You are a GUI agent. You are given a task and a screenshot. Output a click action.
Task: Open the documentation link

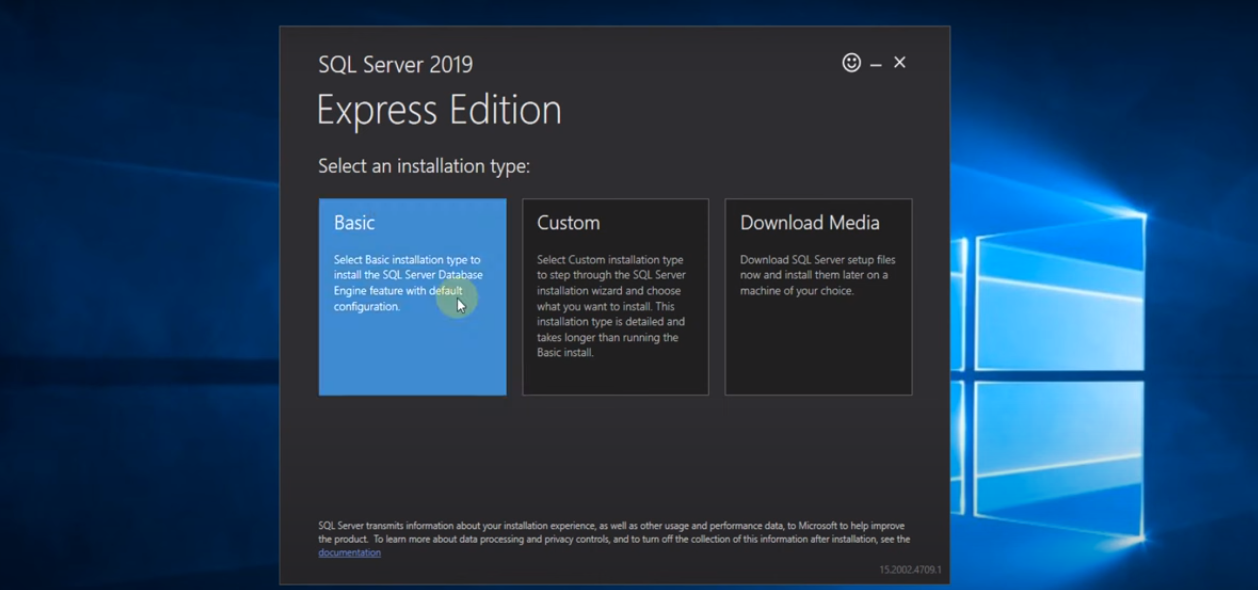click(349, 553)
